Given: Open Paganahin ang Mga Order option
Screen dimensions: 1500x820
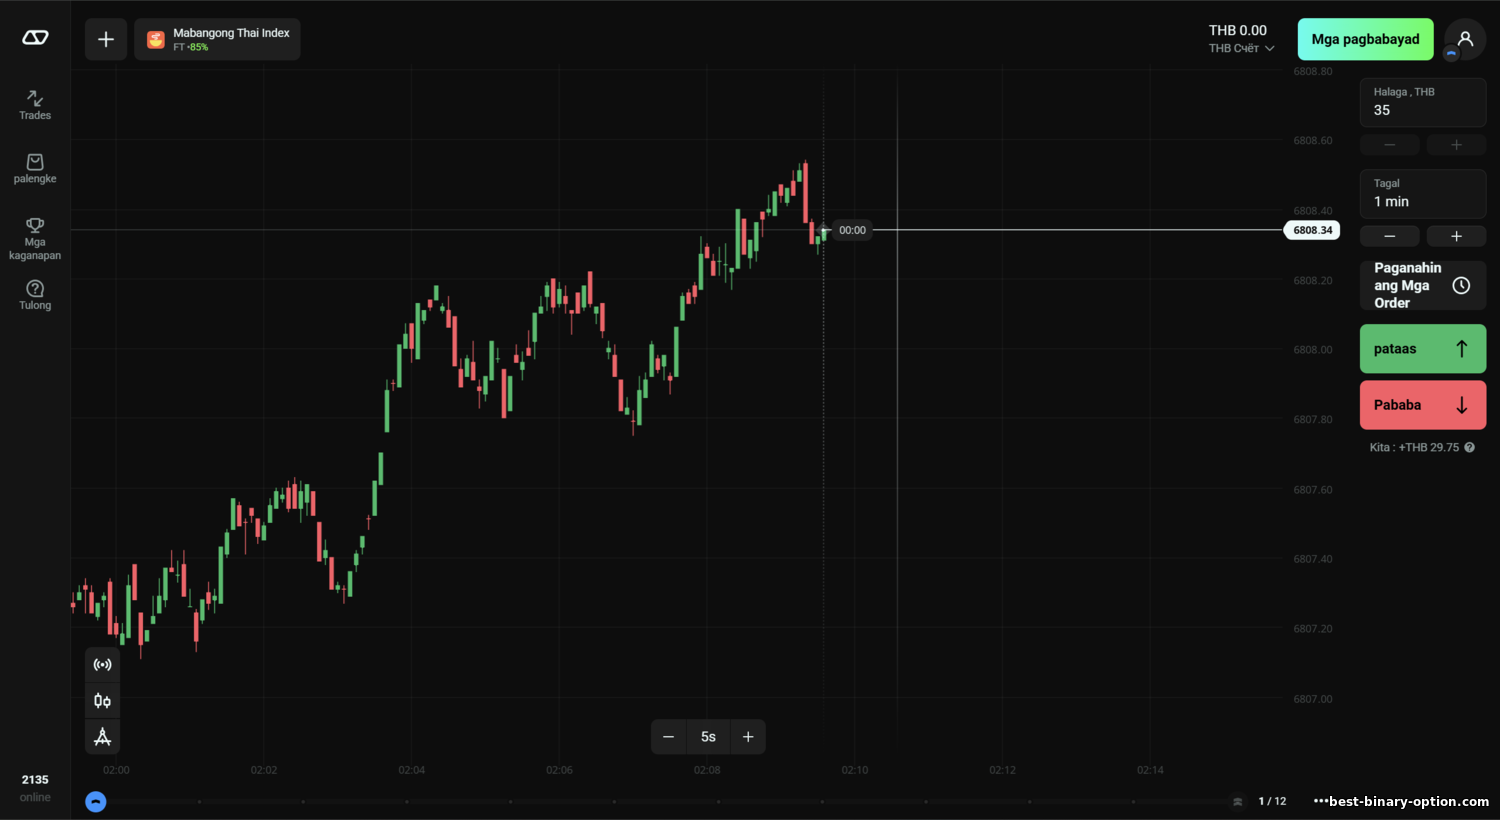Looking at the screenshot, I should pyautogui.click(x=1422, y=285).
